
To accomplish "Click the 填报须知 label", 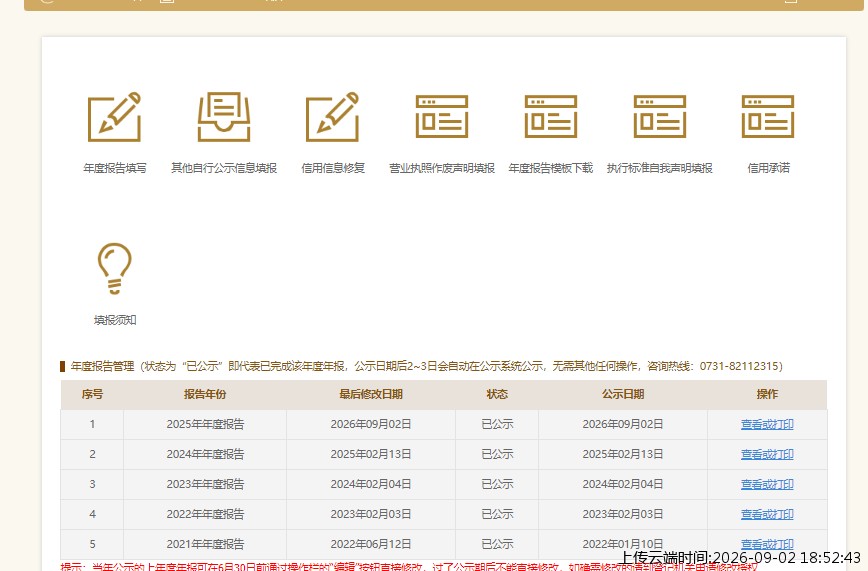I will coord(115,320).
